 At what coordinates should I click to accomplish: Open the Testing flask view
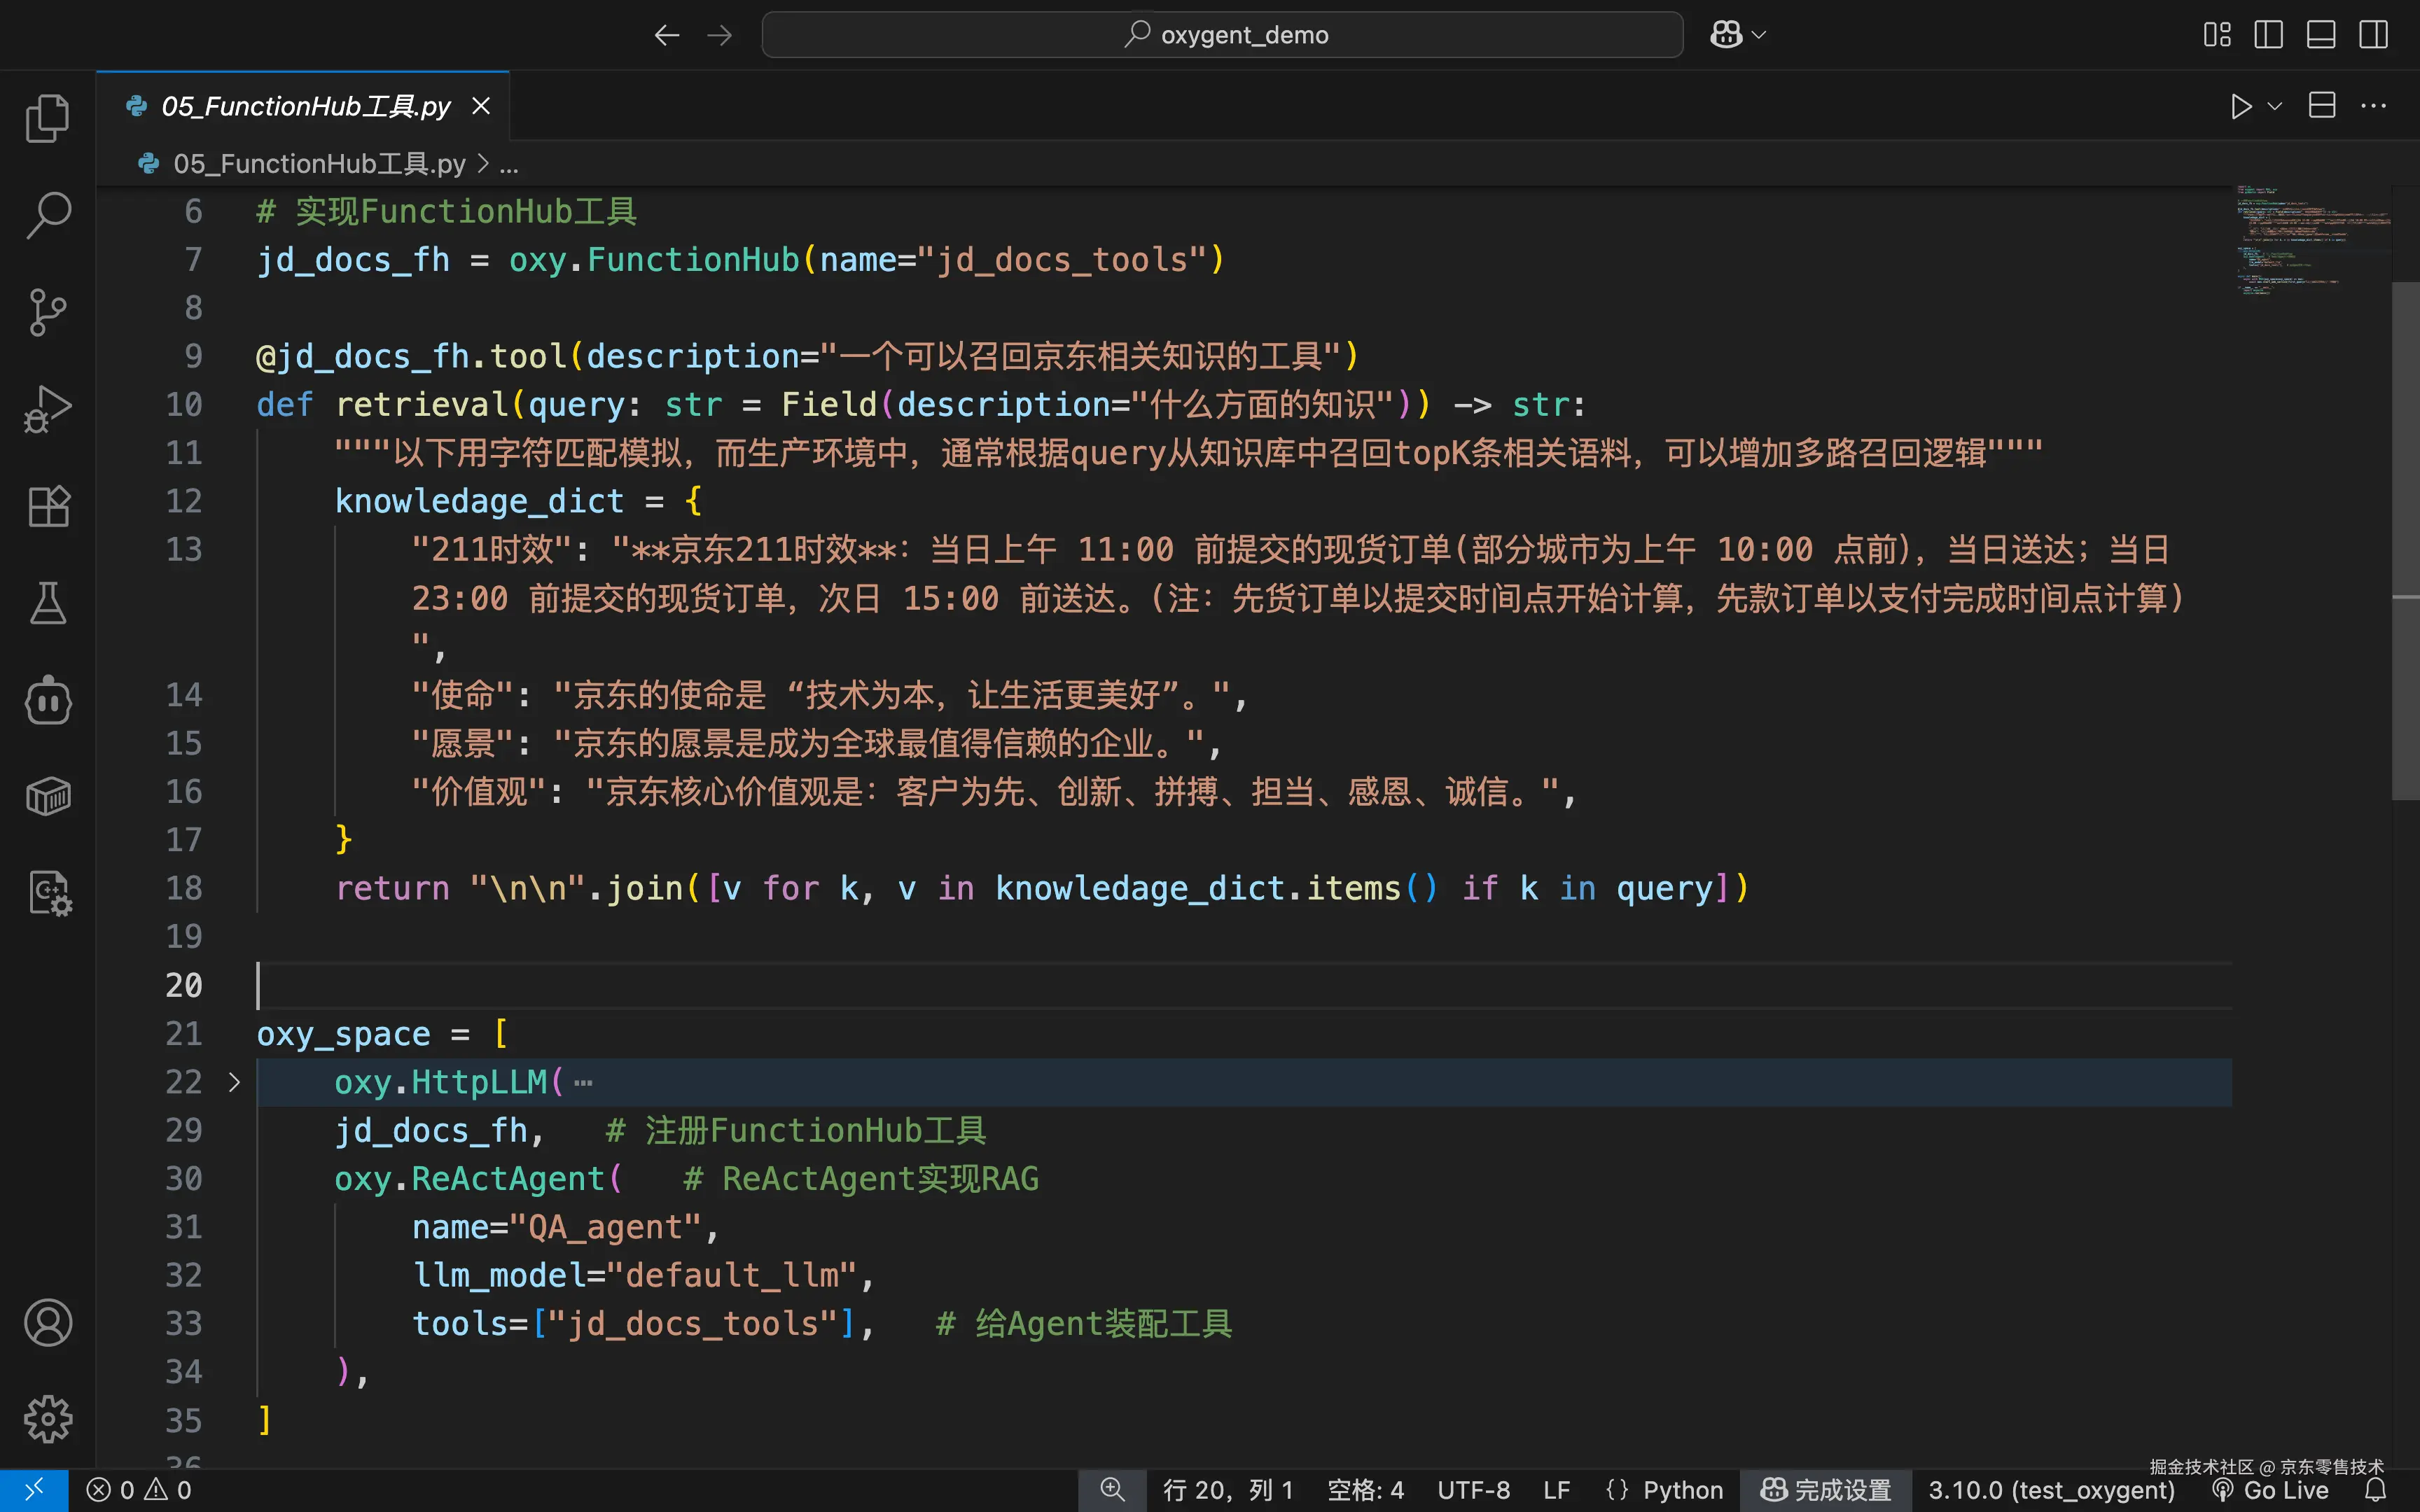[x=47, y=603]
